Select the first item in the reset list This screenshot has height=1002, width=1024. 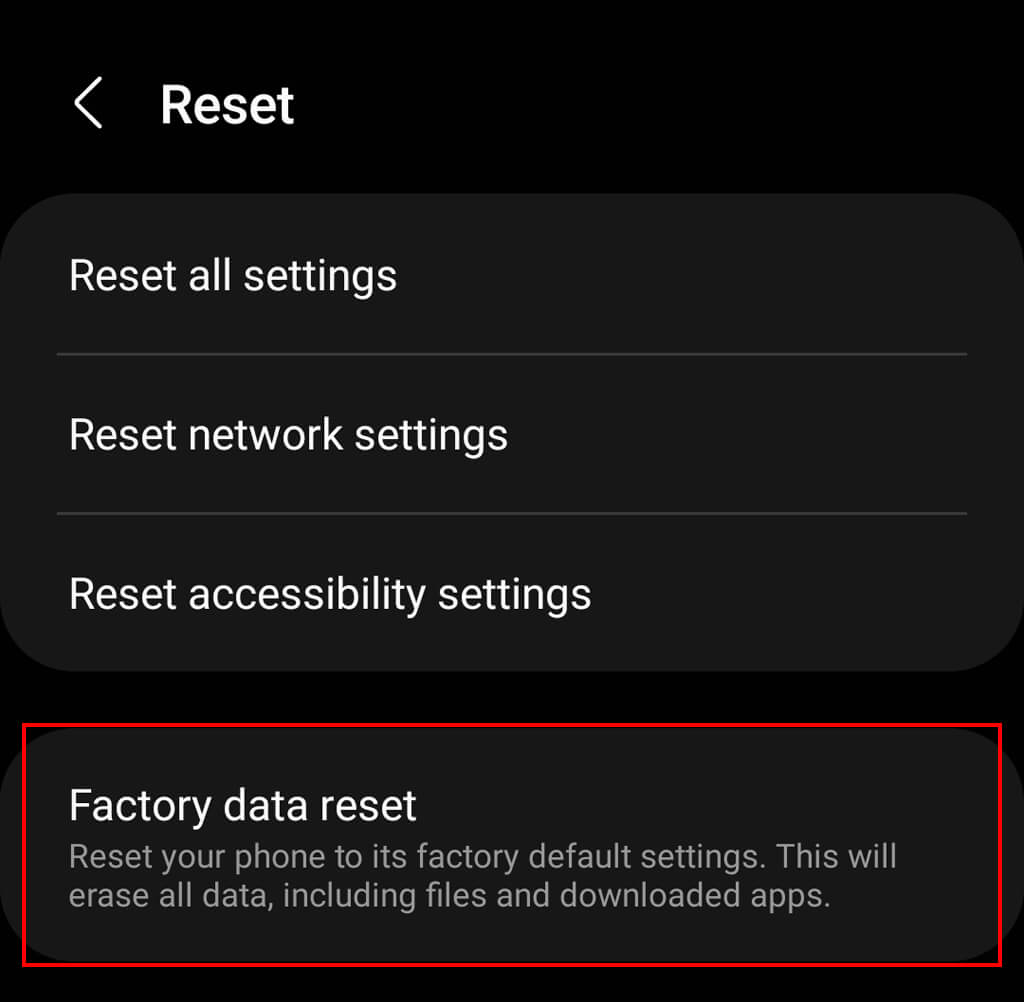[x=512, y=275]
